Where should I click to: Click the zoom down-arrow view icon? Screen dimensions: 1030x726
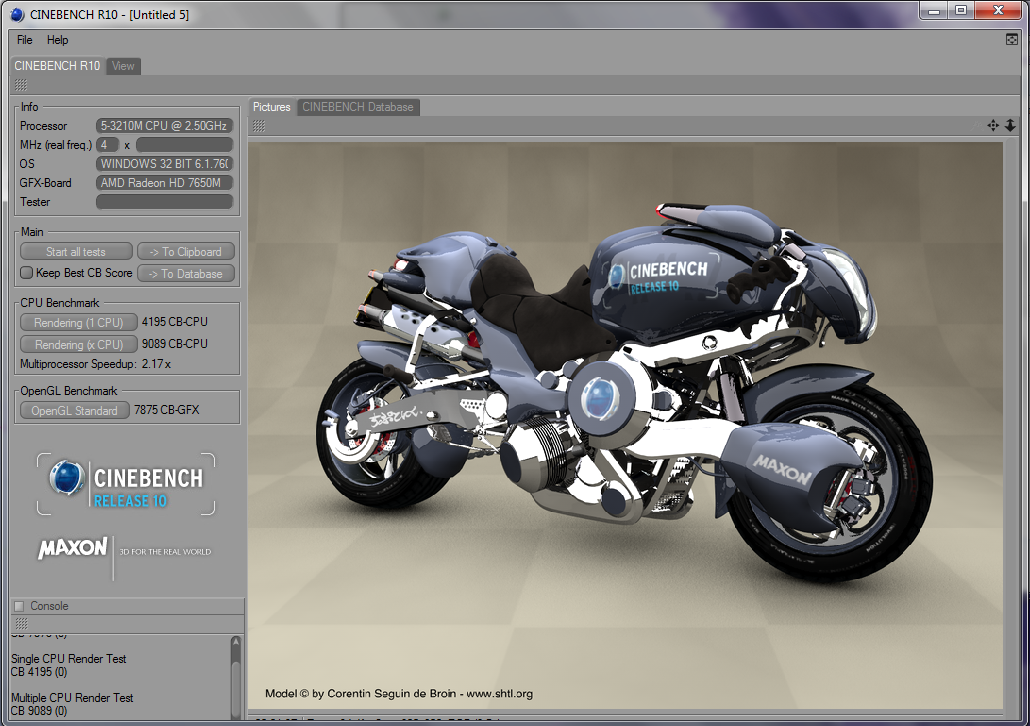pos(1010,125)
